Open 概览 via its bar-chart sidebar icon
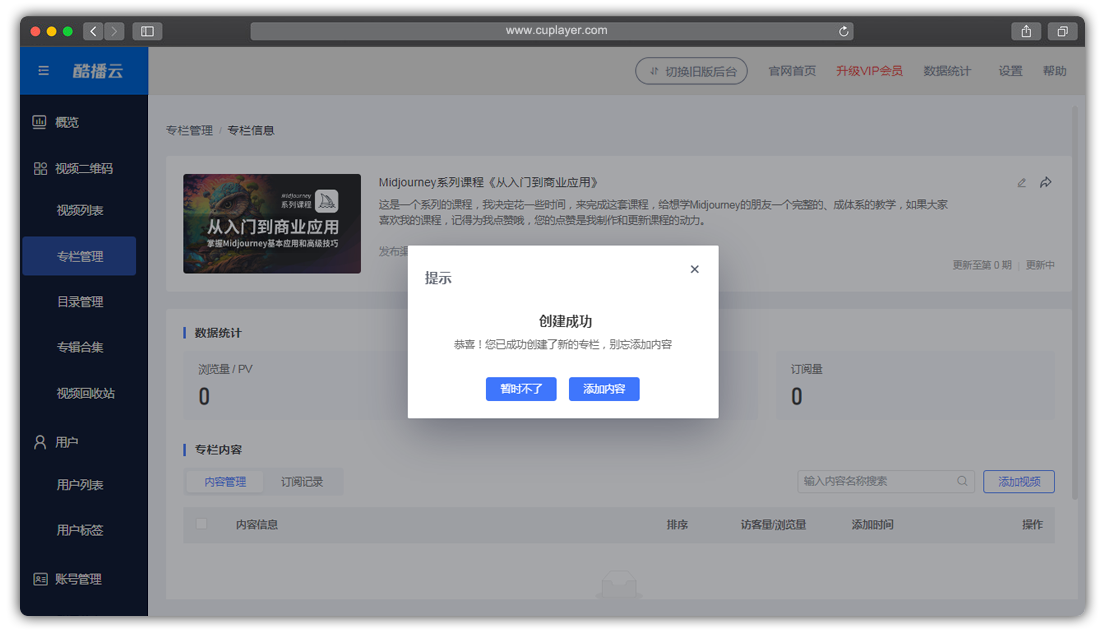 pos(37,122)
